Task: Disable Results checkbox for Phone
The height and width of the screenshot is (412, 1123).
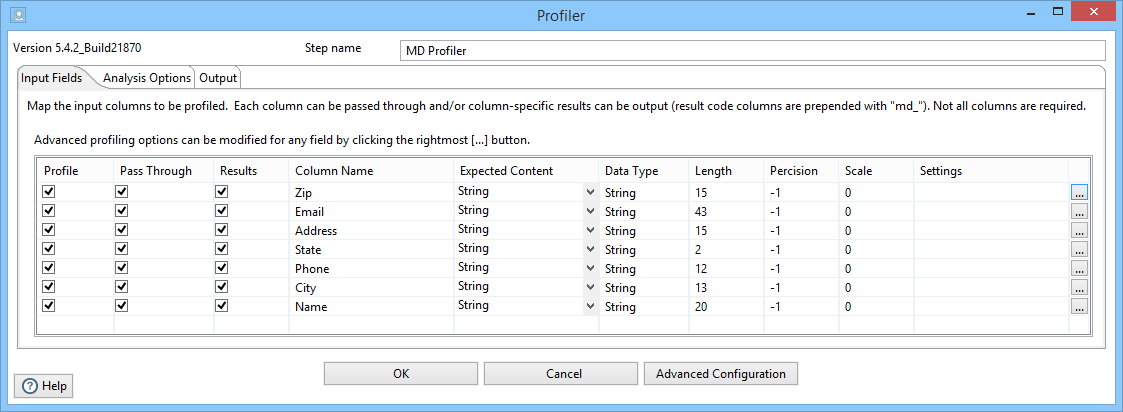Action: [x=222, y=268]
